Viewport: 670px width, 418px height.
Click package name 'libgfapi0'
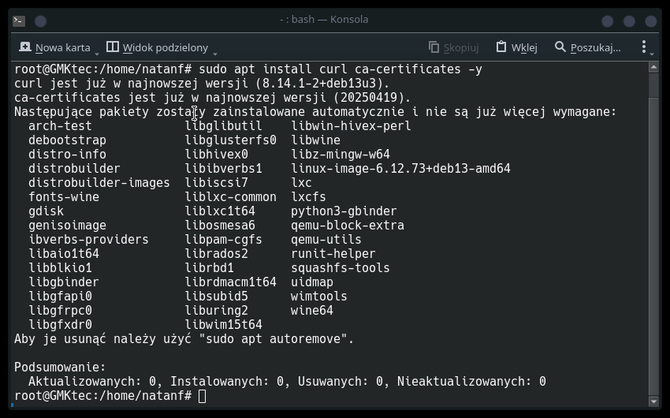(x=60, y=296)
